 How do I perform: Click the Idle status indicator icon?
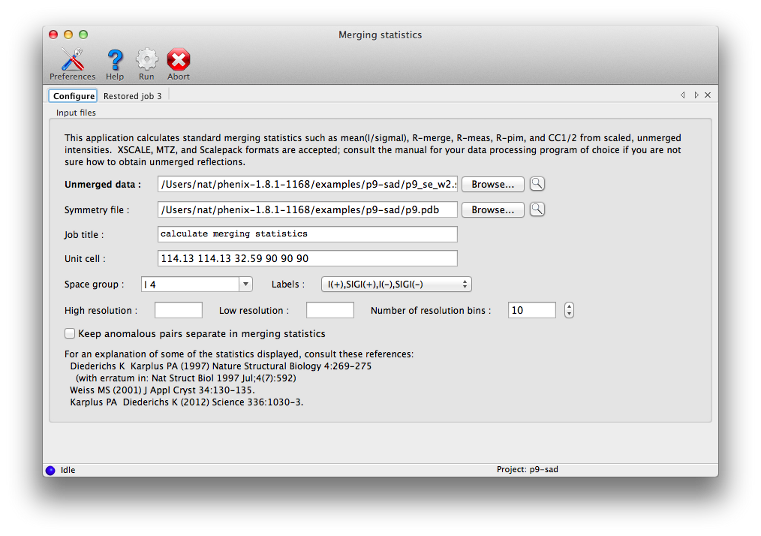click(51, 469)
